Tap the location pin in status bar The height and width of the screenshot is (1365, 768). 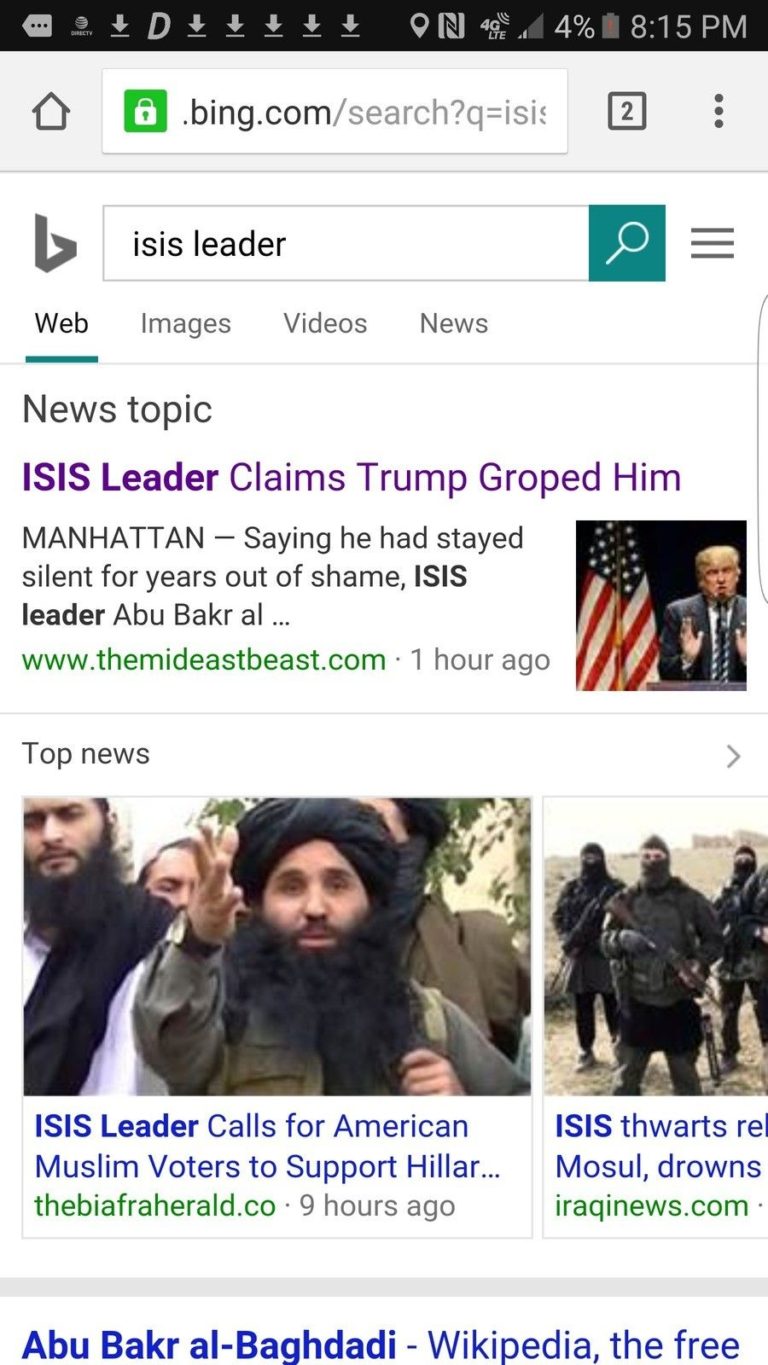[x=420, y=26]
